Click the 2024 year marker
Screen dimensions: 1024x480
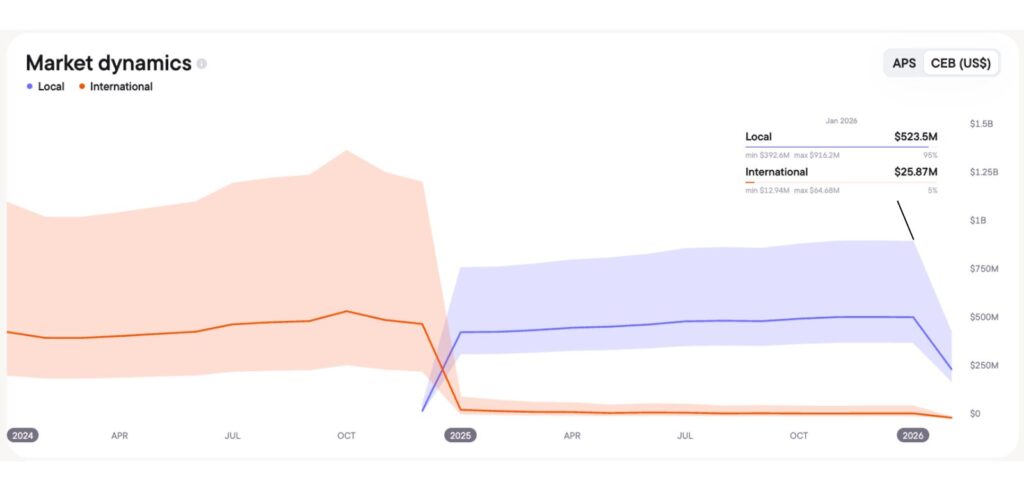click(22, 435)
